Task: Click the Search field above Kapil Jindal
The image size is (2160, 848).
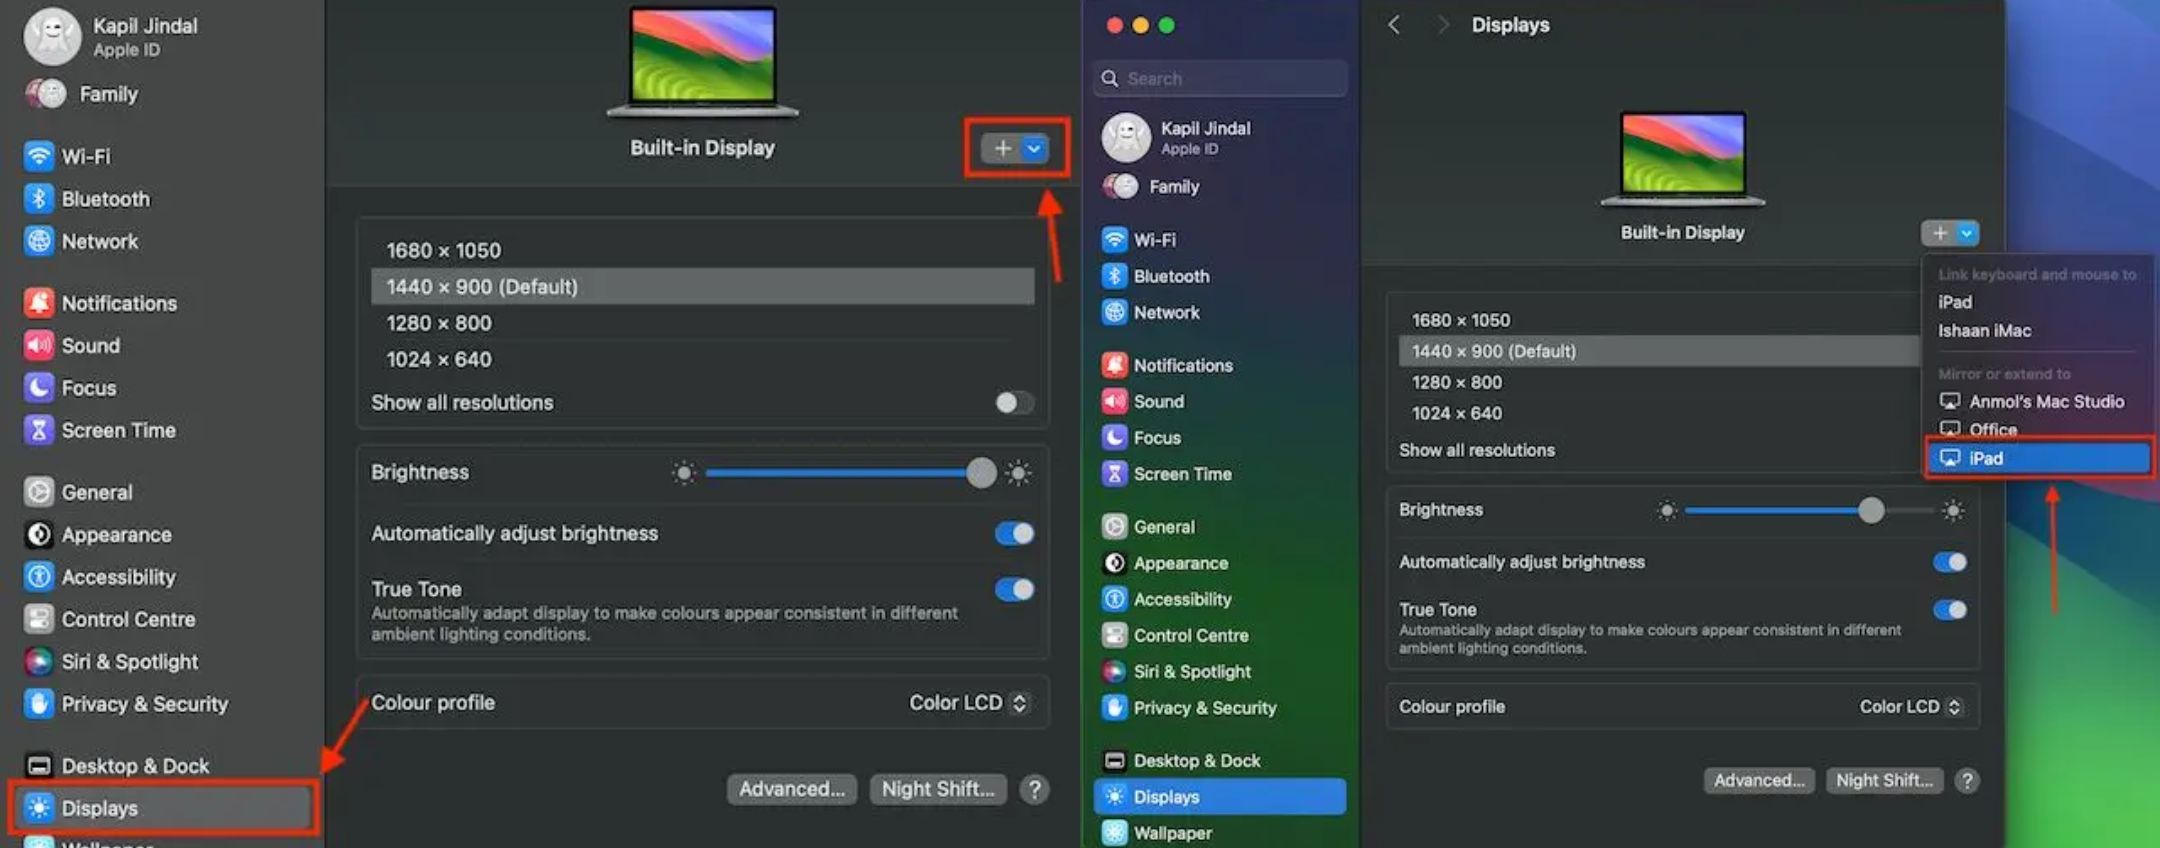Action: [x=1220, y=79]
